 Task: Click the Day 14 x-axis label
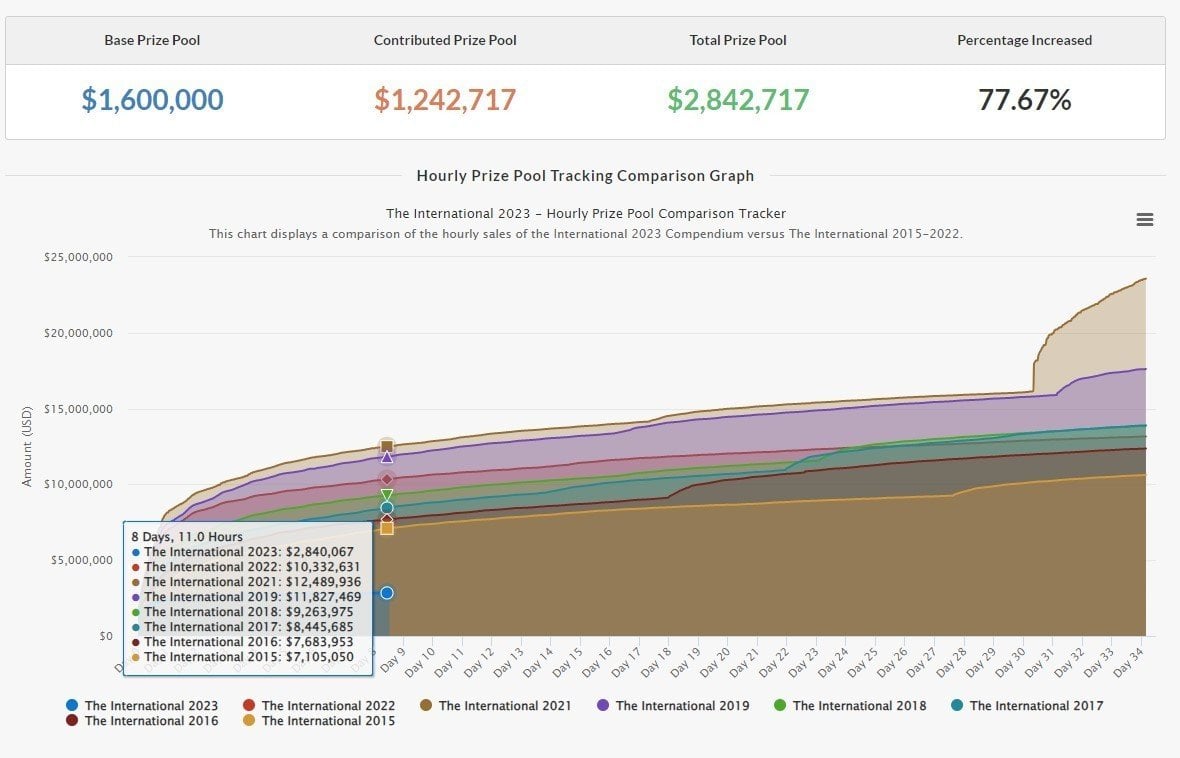click(537, 662)
